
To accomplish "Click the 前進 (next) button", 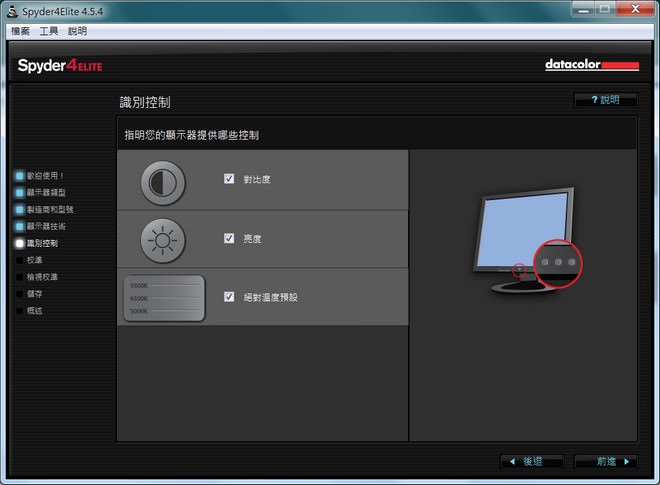I will [x=605, y=461].
